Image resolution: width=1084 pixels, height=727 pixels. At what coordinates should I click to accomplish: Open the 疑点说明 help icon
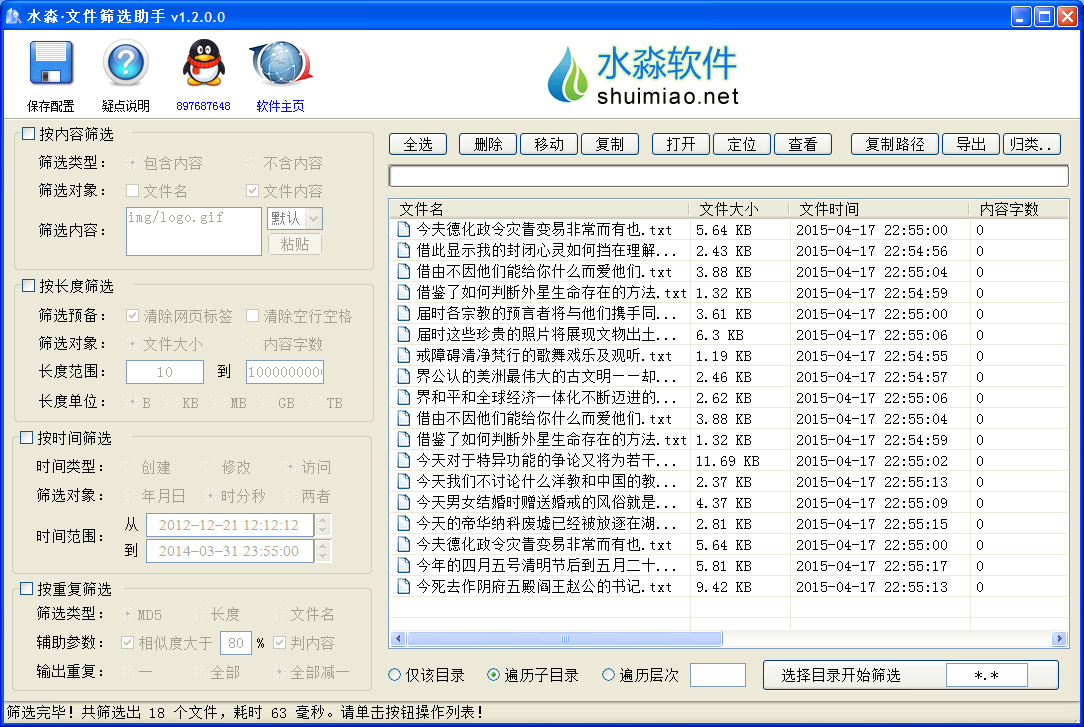pyautogui.click(x=124, y=62)
